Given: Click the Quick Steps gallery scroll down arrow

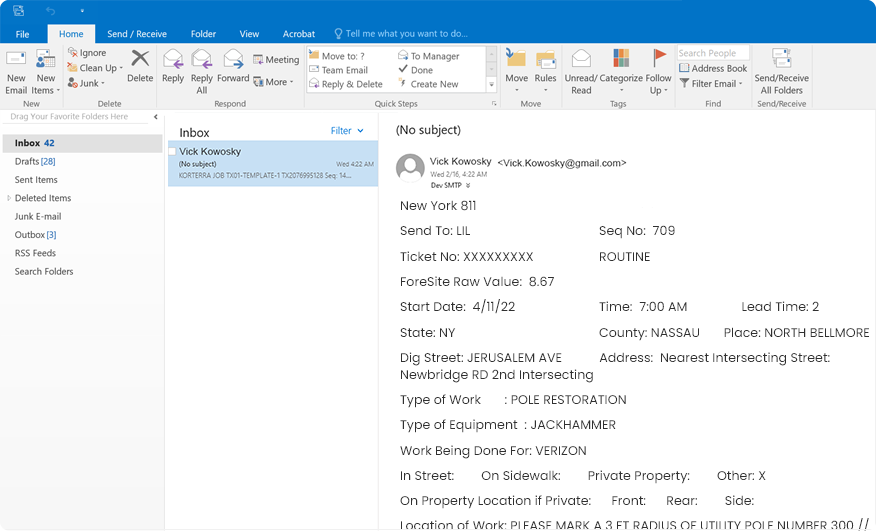Looking at the screenshot, I should click(492, 69).
